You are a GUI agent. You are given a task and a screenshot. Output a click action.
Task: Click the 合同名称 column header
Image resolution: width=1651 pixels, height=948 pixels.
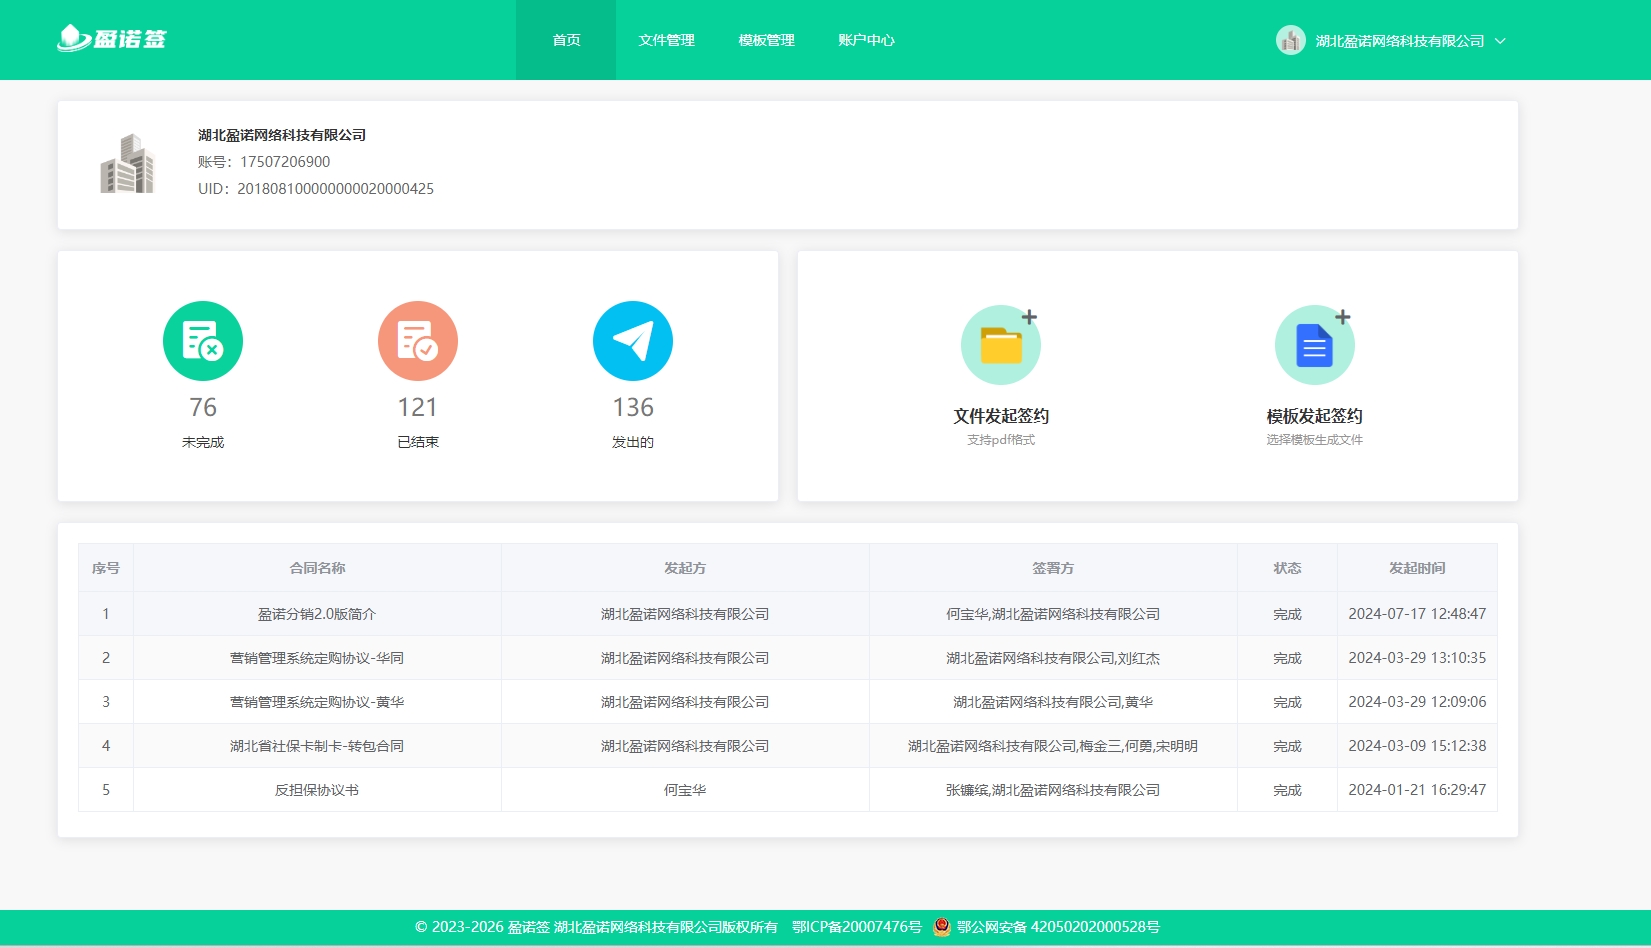tap(316, 567)
